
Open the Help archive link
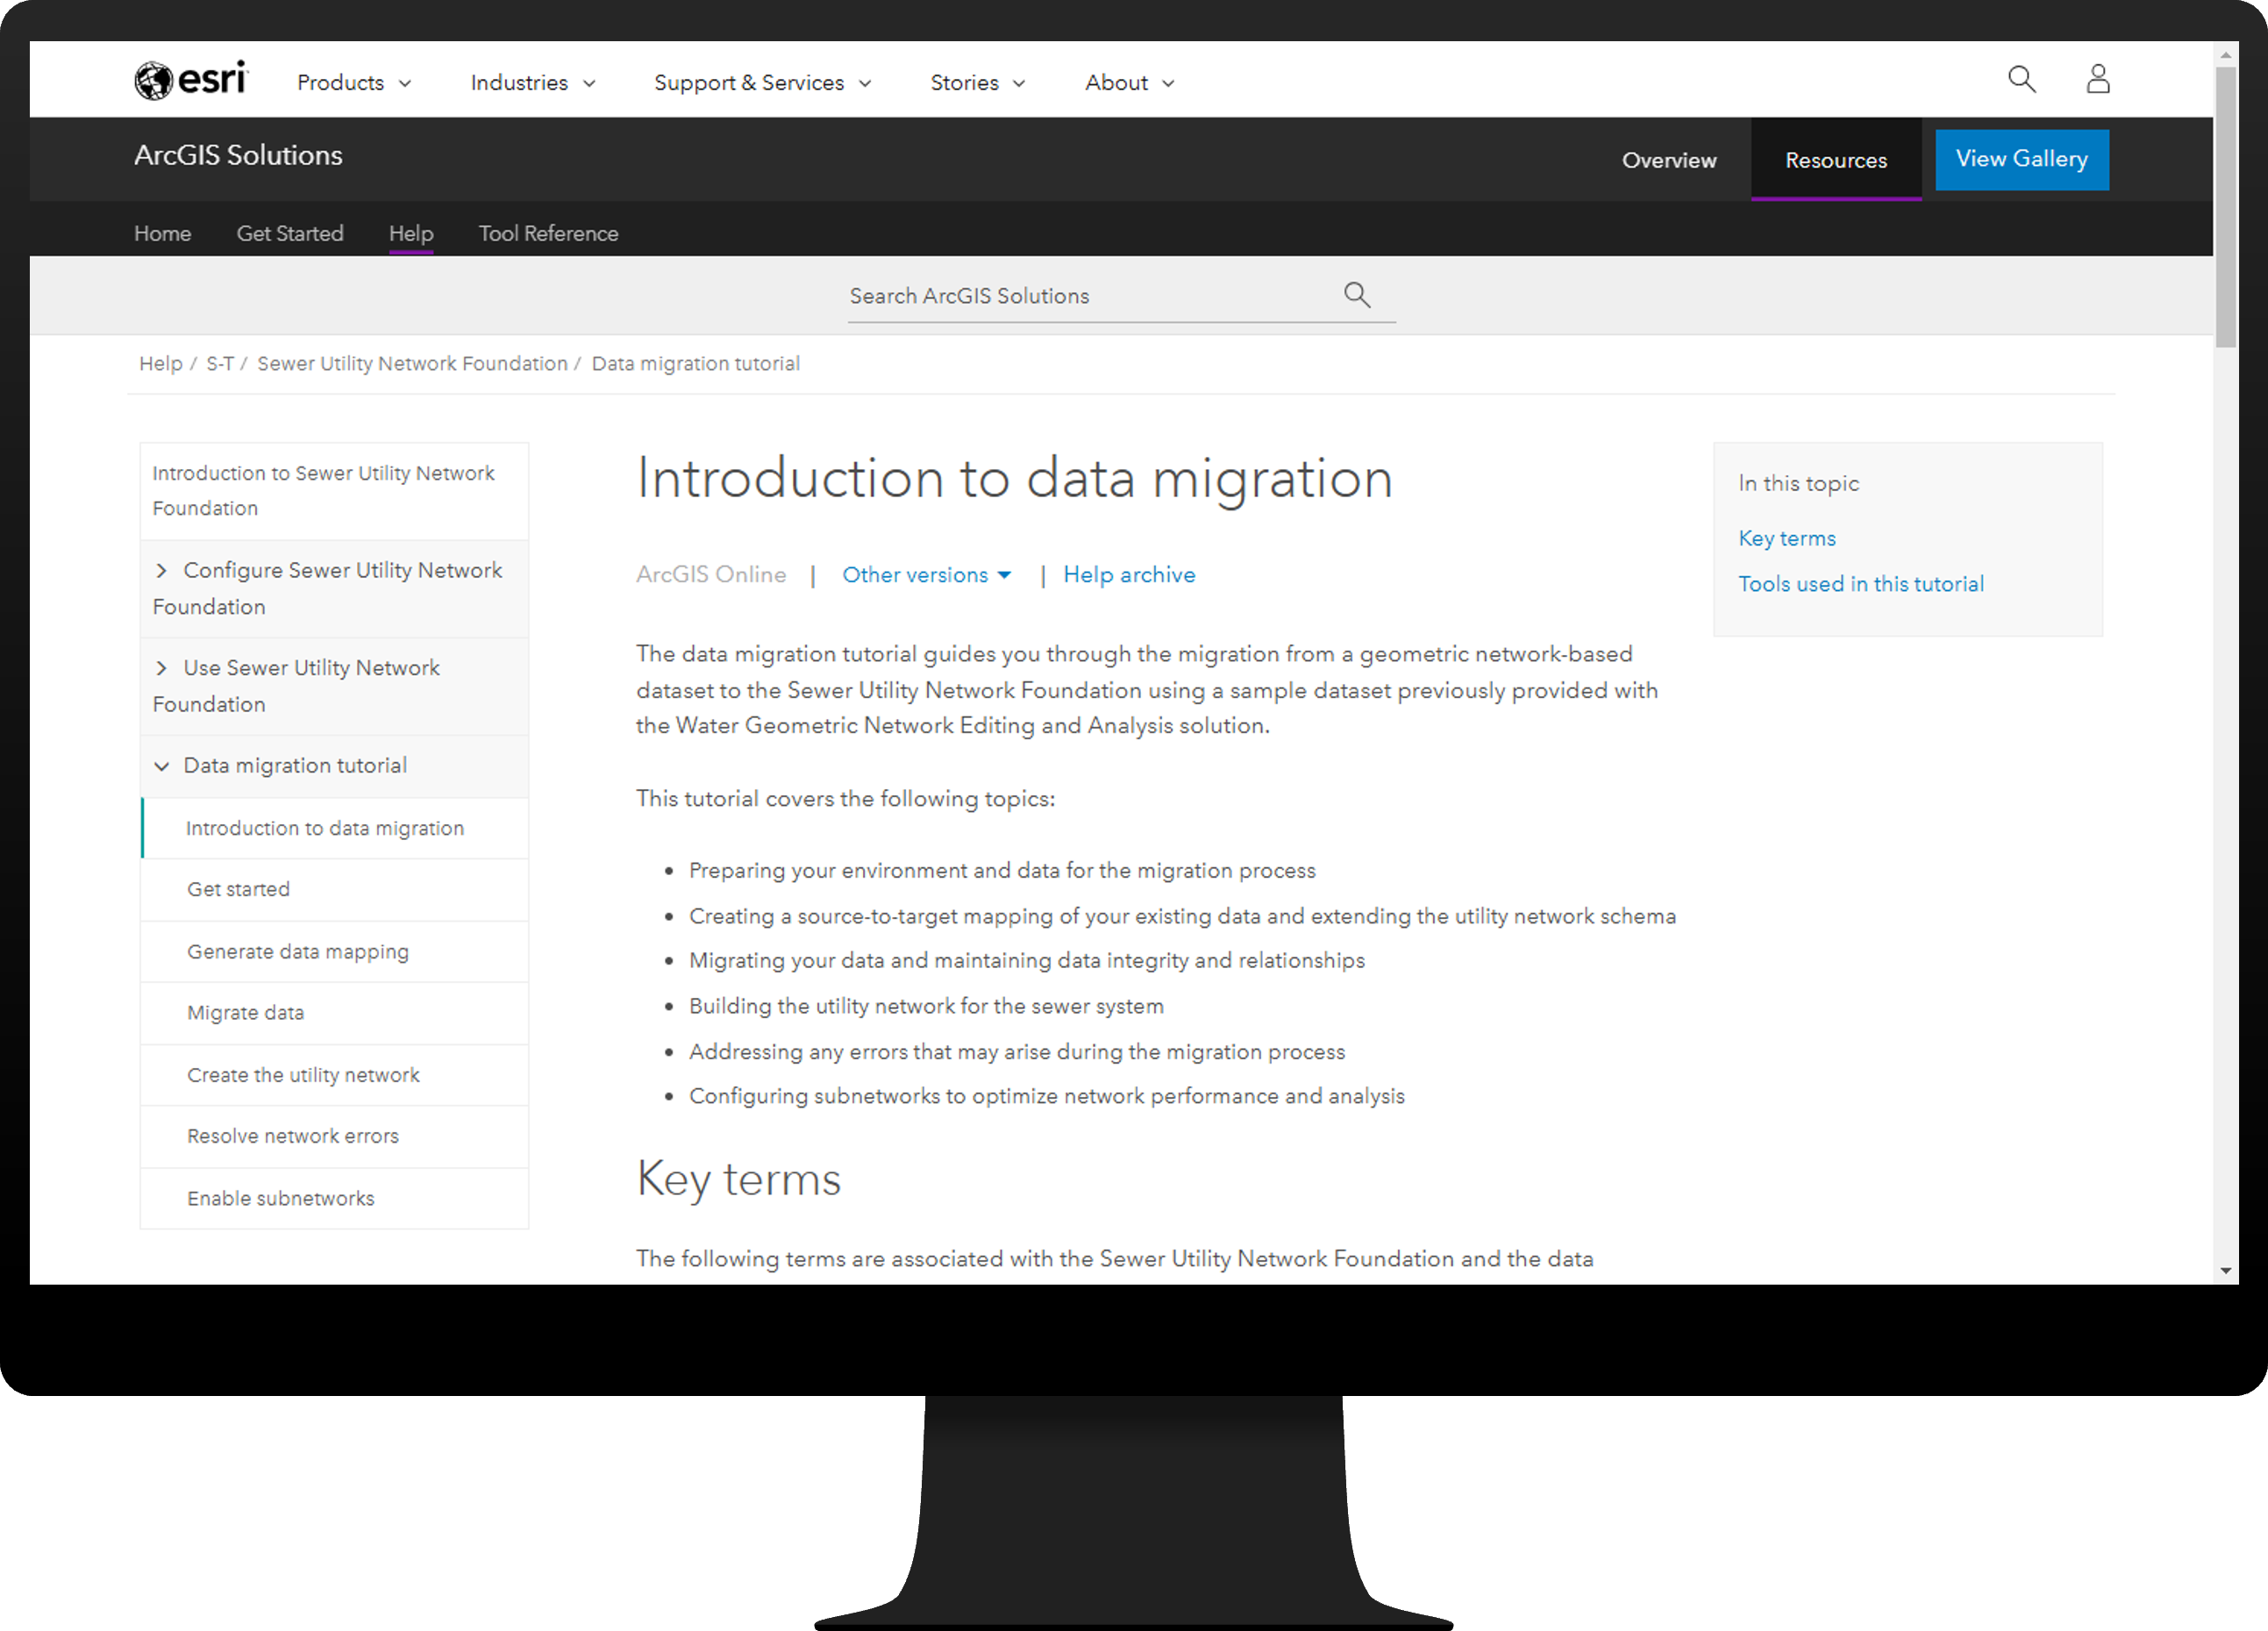1129,574
